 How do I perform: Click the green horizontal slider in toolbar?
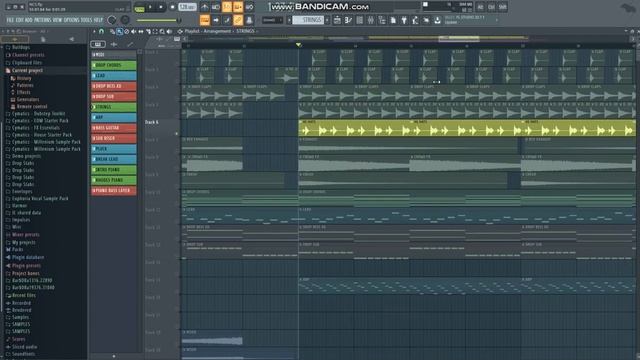tap(158, 20)
